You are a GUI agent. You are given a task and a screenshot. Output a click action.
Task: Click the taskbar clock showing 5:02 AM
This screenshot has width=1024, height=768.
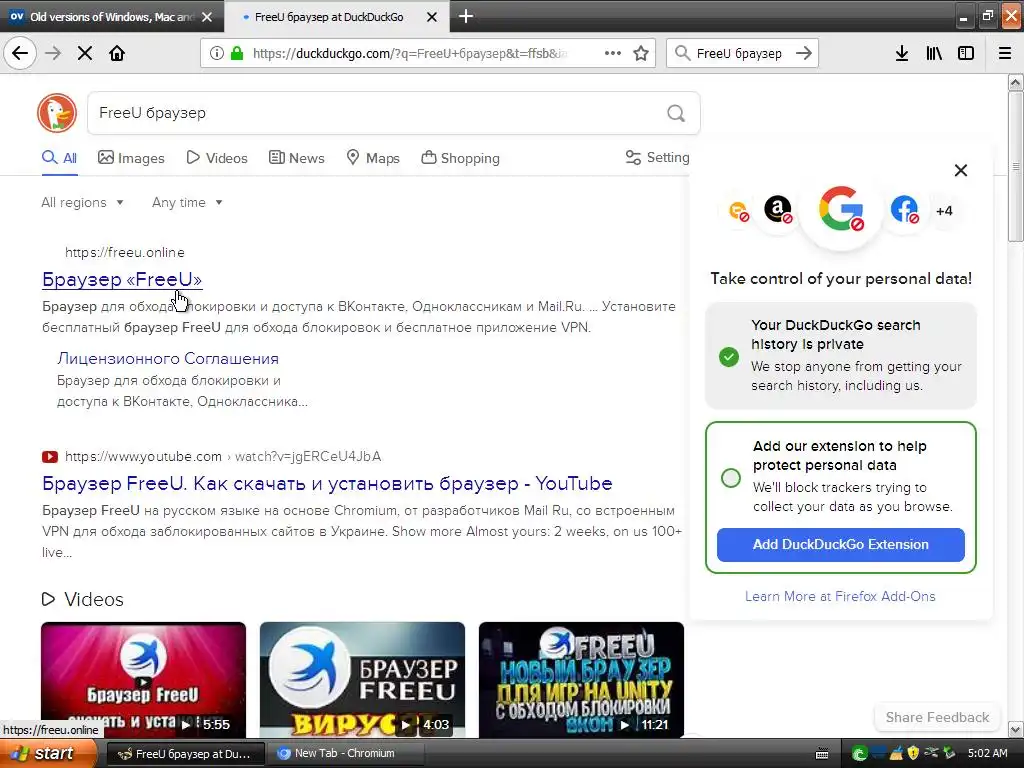[987, 754]
